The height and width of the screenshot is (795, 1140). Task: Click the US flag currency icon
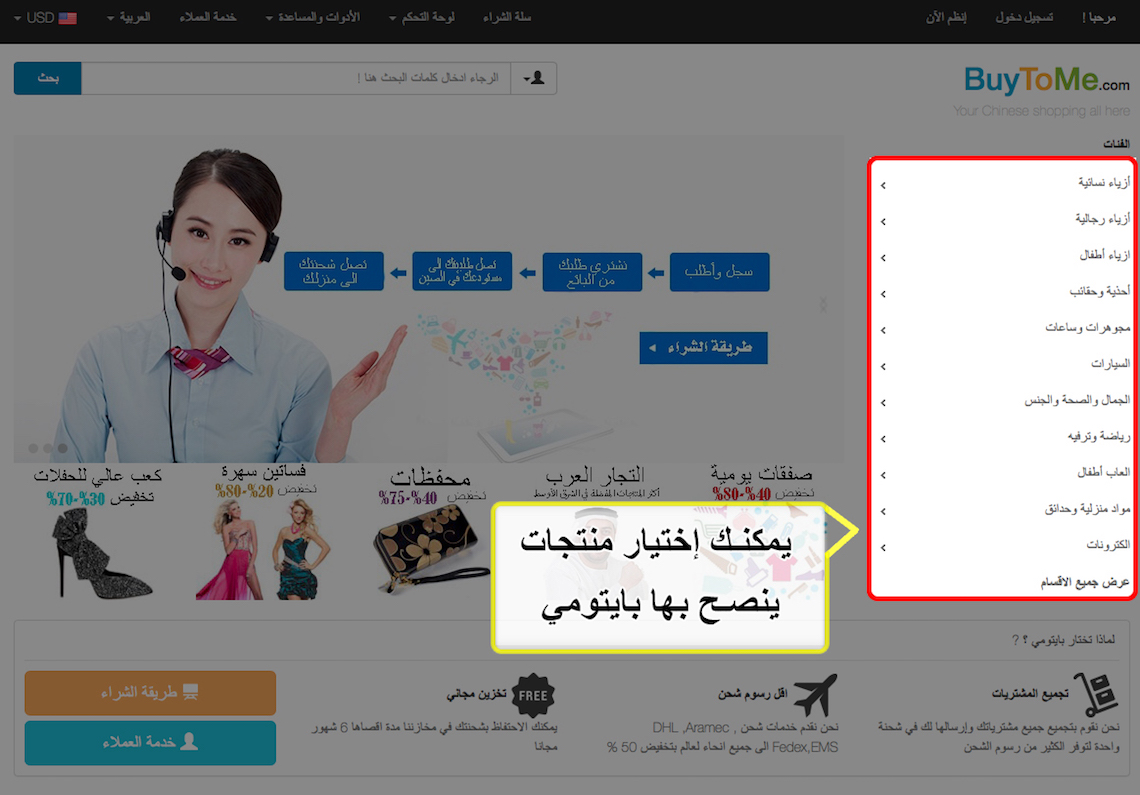[x=68, y=18]
